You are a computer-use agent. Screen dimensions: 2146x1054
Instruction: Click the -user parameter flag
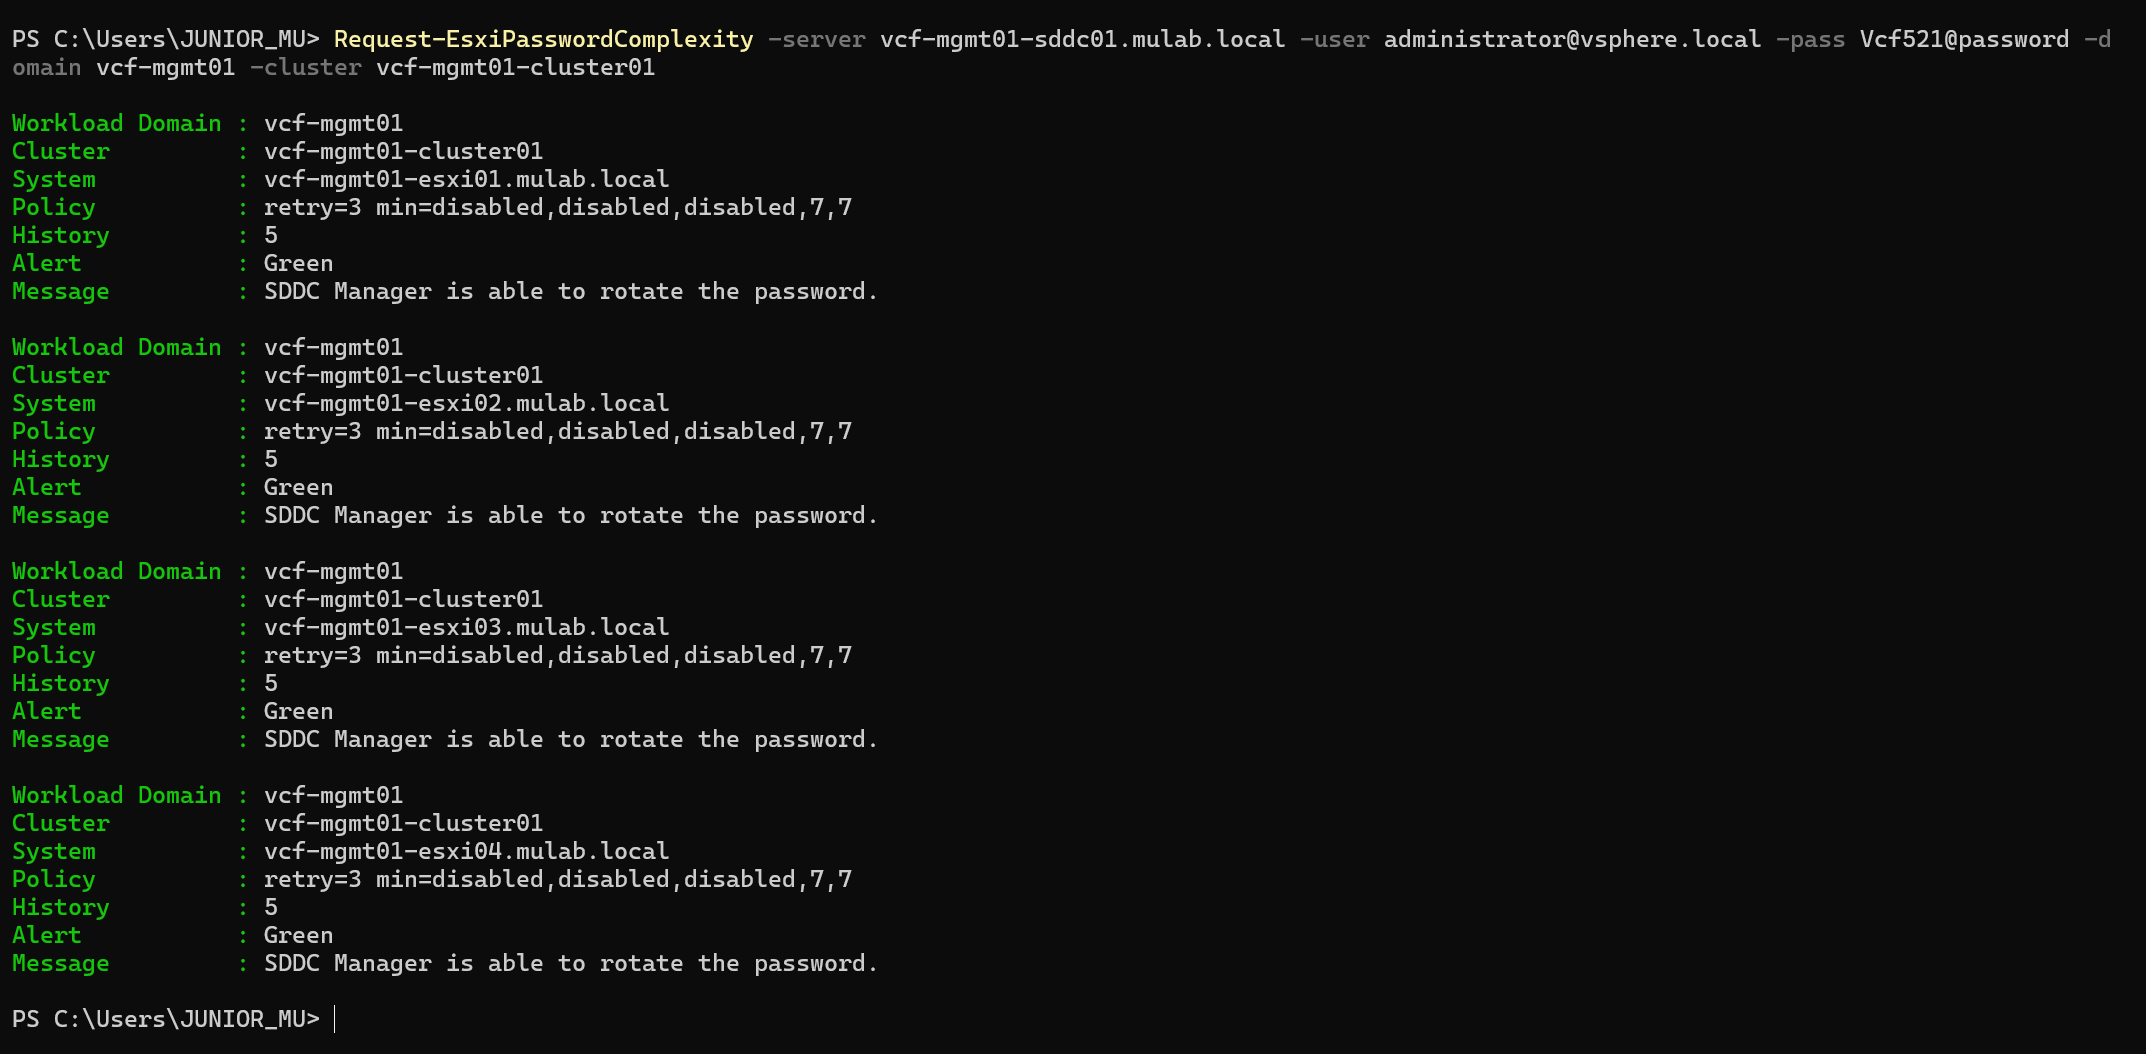1334,39
